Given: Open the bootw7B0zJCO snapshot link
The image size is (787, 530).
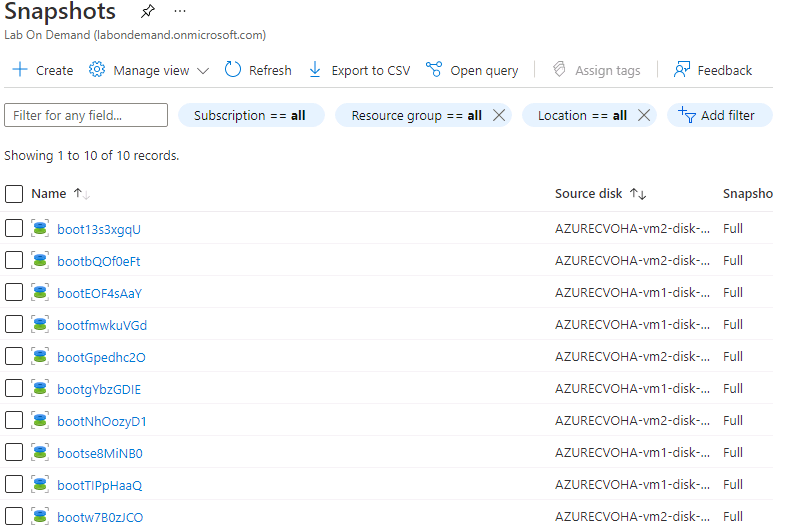Looking at the screenshot, I should click(x=100, y=517).
